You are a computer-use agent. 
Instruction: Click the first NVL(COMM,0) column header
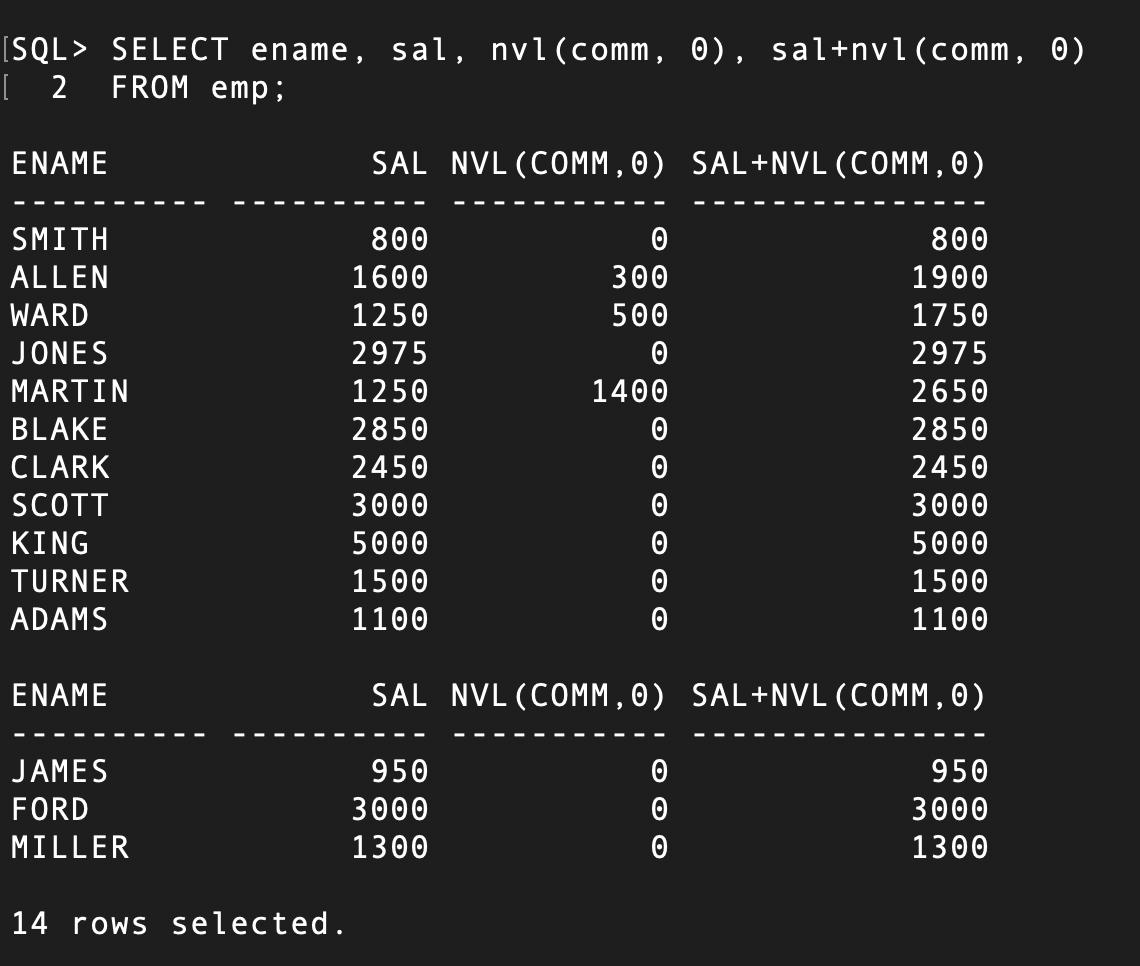558,164
